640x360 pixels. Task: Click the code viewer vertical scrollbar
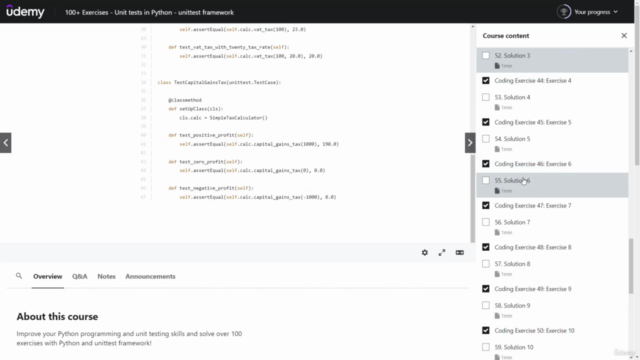(473, 199)
